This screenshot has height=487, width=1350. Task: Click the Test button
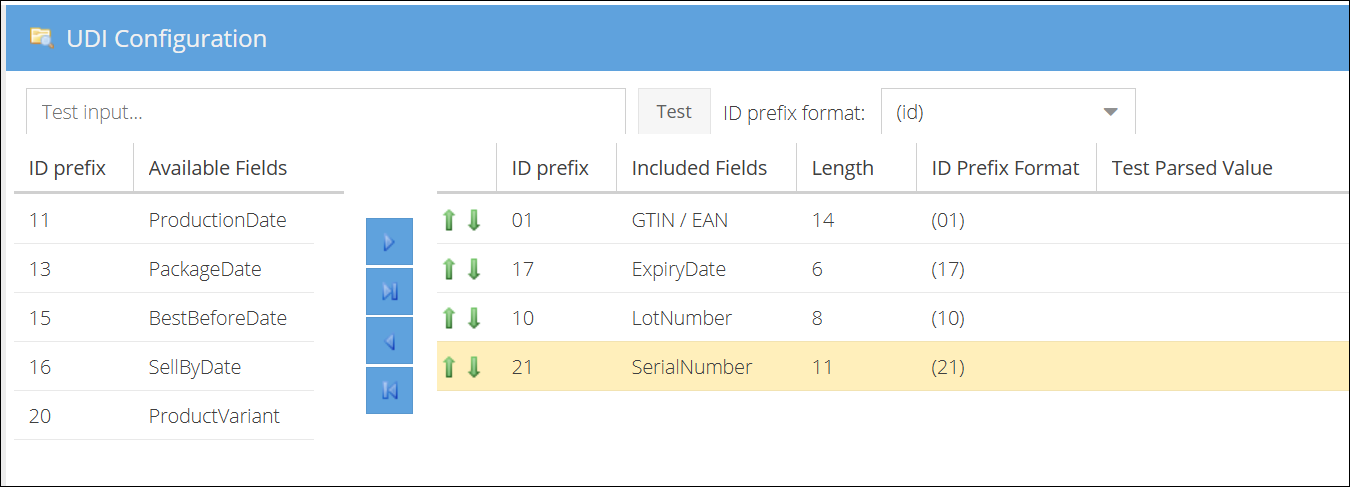tap(674, 111)
